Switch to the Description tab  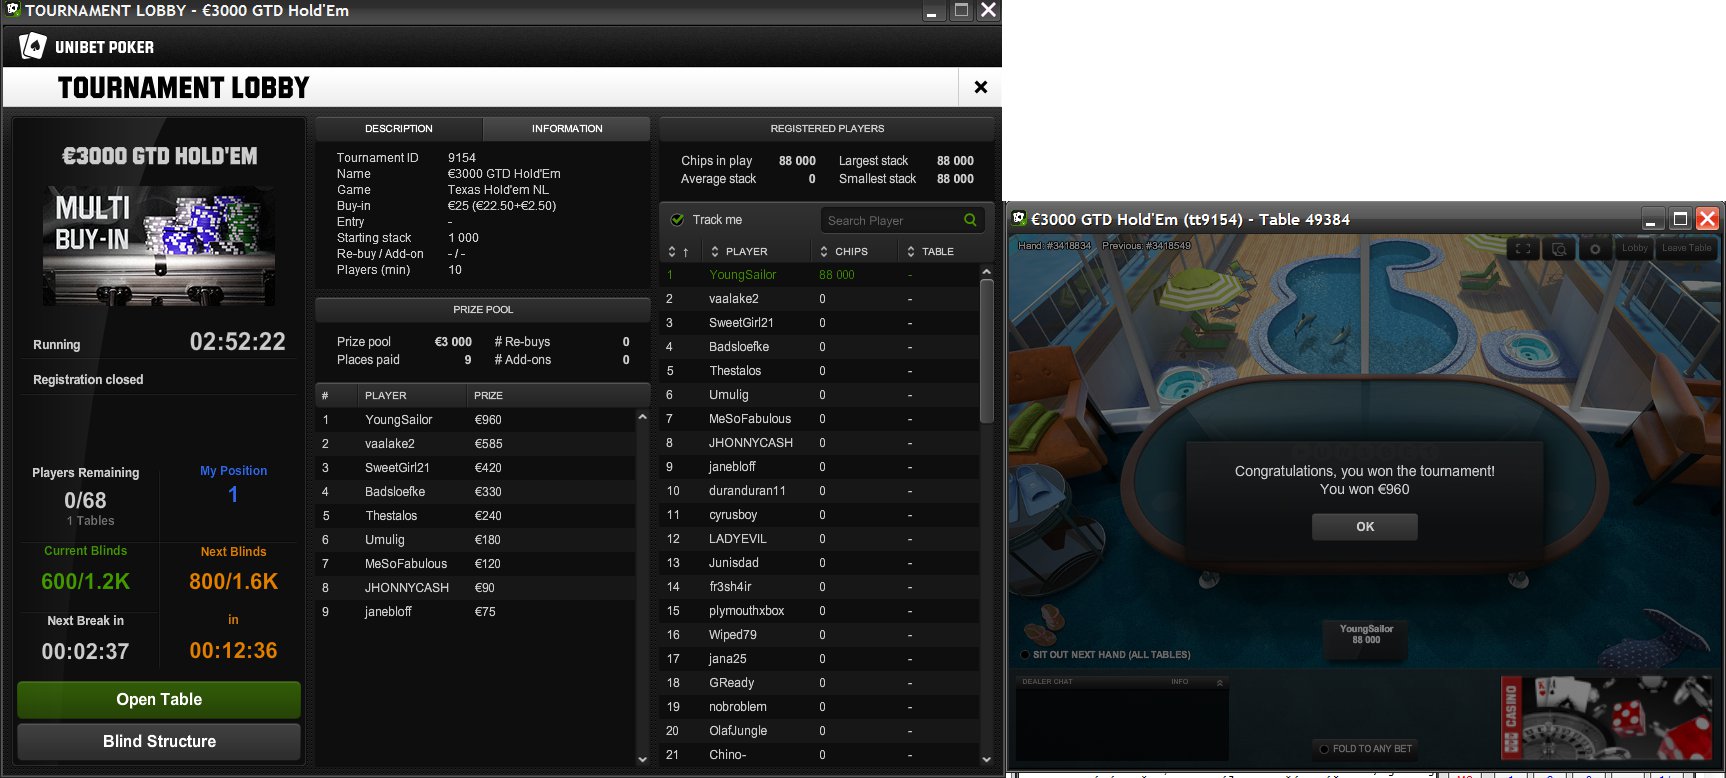(399, 129)
